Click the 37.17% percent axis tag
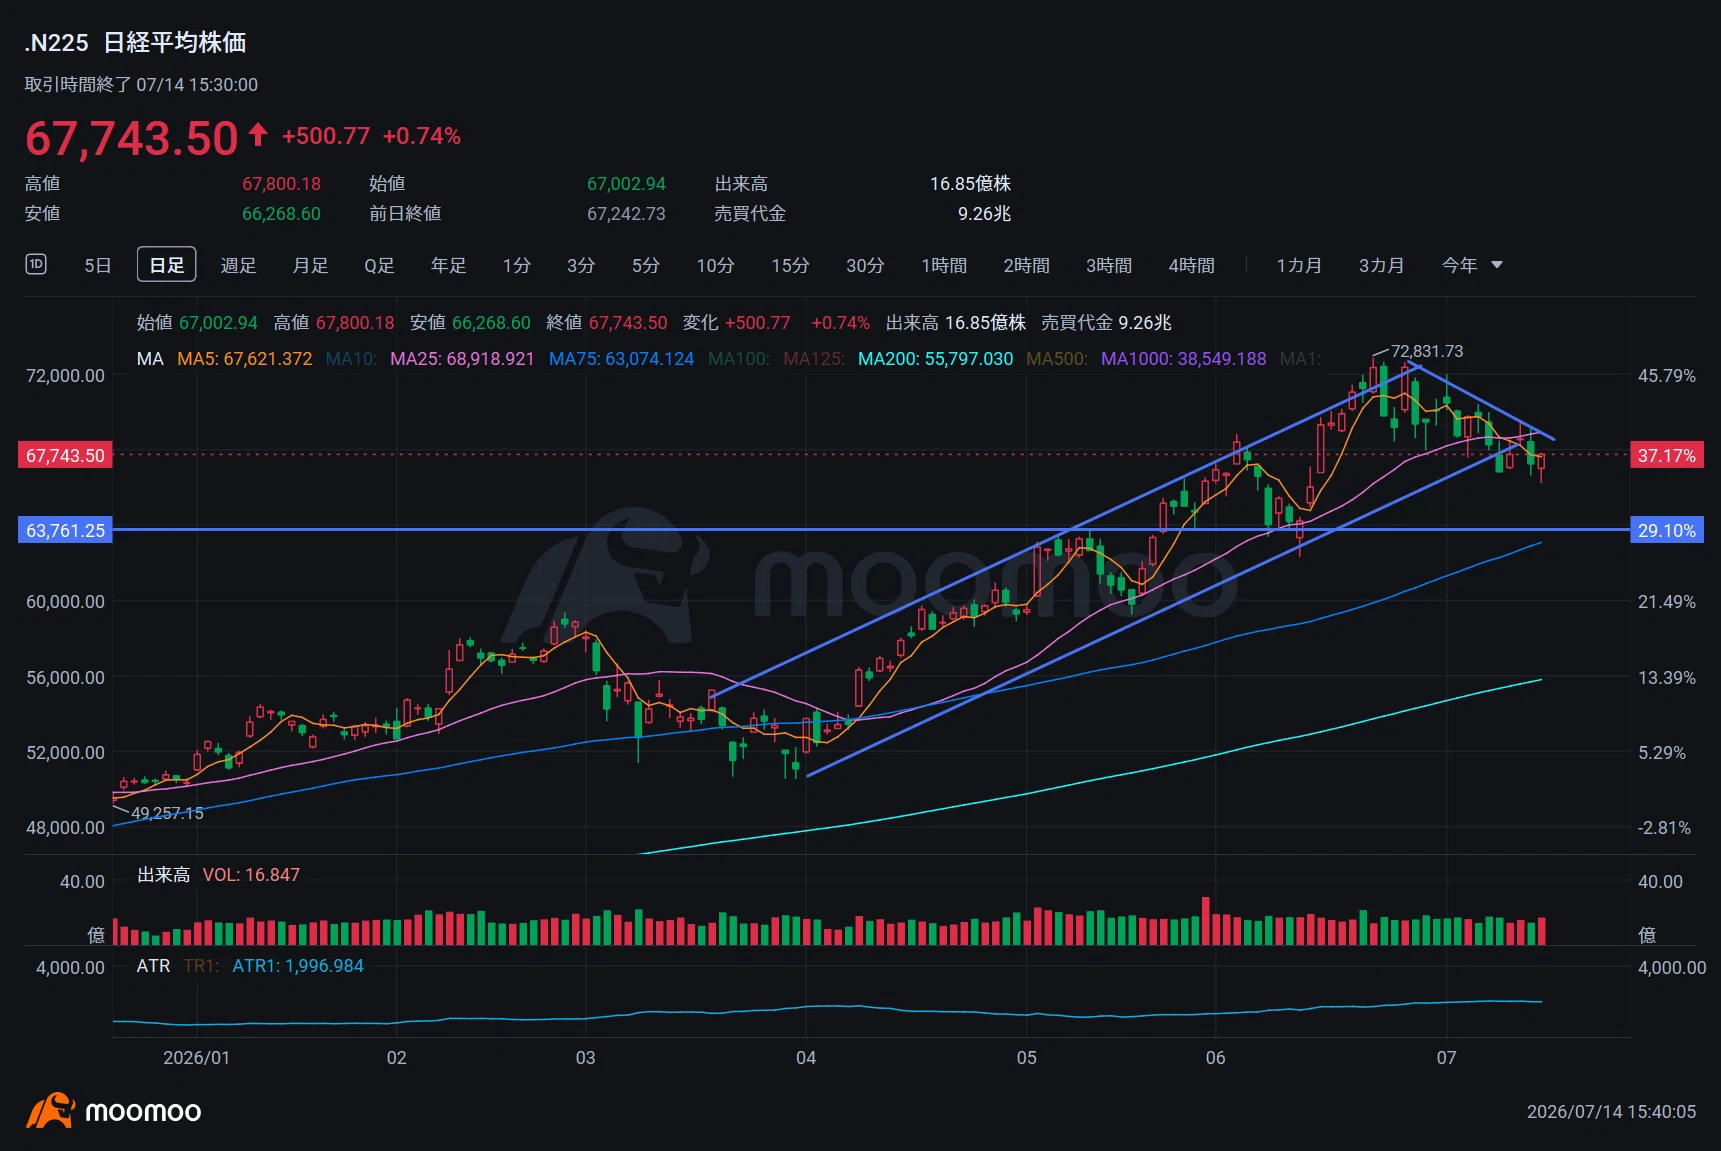Screen dimensions: 1721x1151 coord(1666,455)
